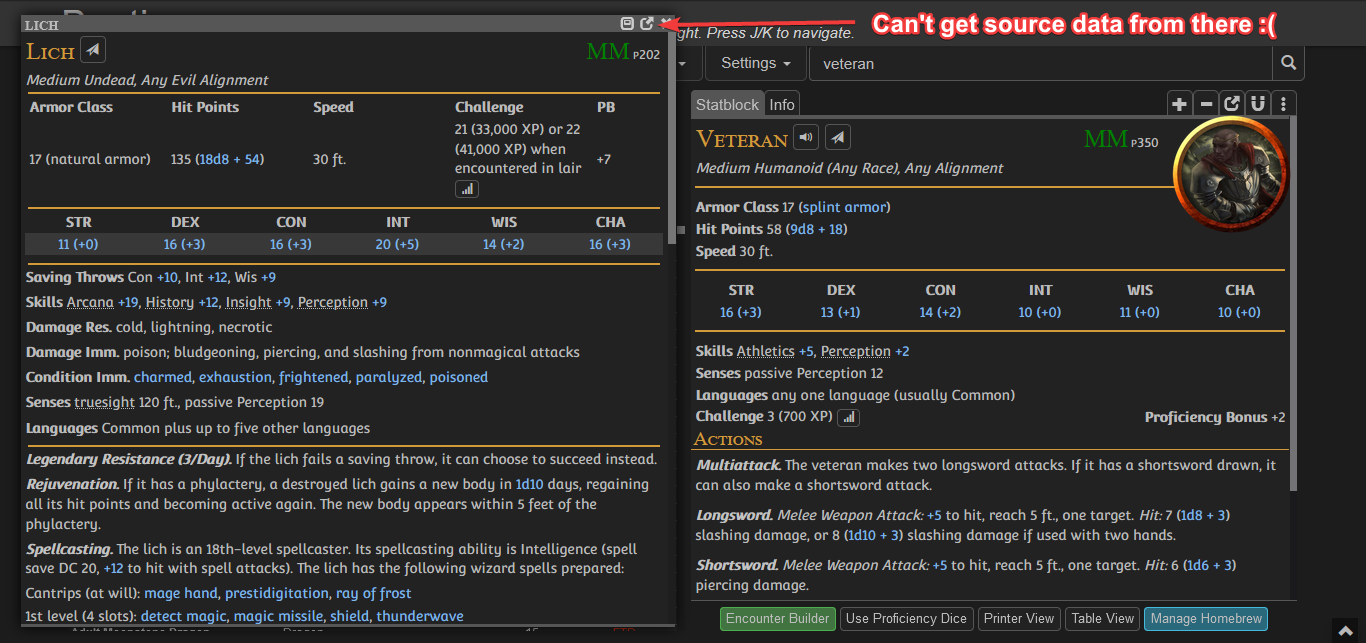1366x643 pixels.
Task: Search using the magnifying glass icon
Action: pyautogui.click(x=1288, y=62)
